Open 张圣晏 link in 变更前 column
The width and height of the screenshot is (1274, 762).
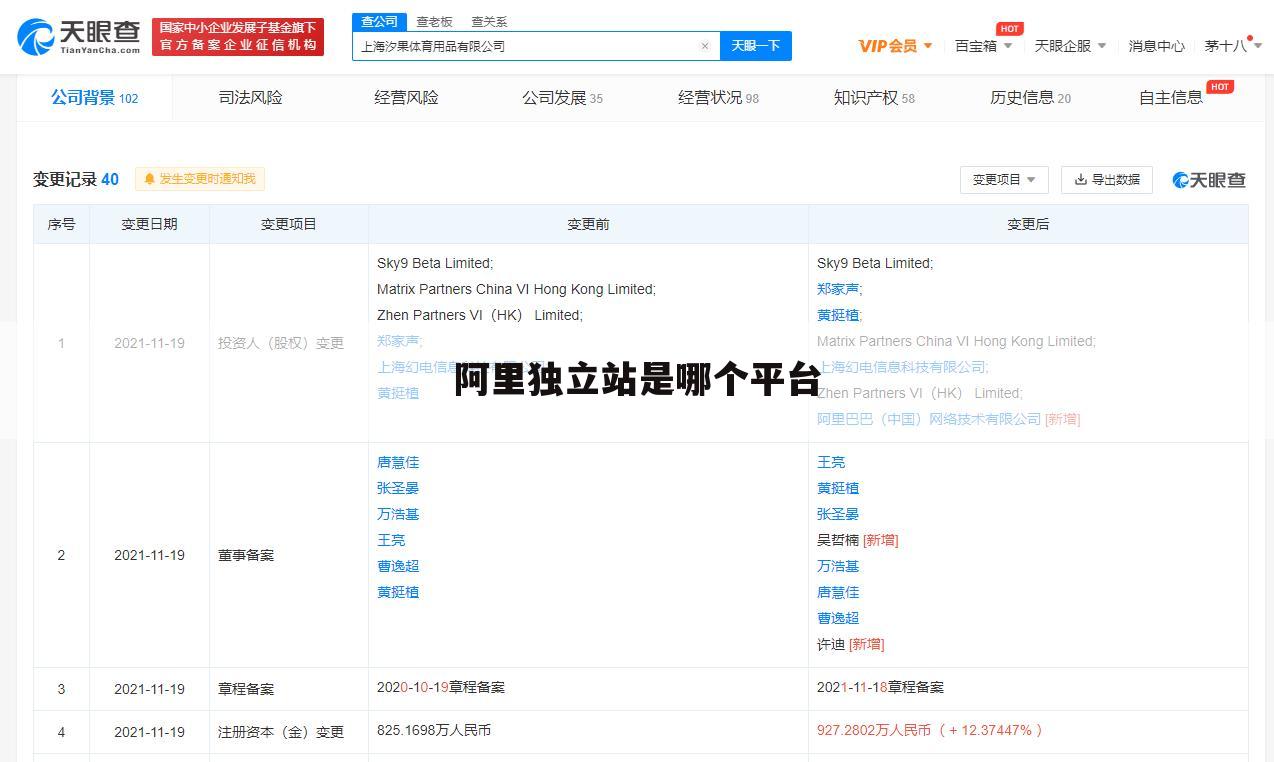pyautogui.click(x=398, y=488)
